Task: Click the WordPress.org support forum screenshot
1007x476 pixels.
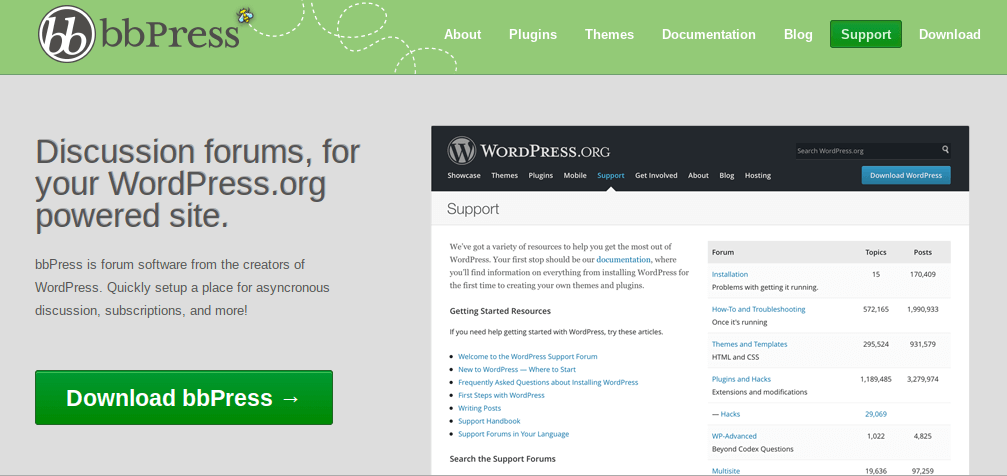Action: coord(700,300)
